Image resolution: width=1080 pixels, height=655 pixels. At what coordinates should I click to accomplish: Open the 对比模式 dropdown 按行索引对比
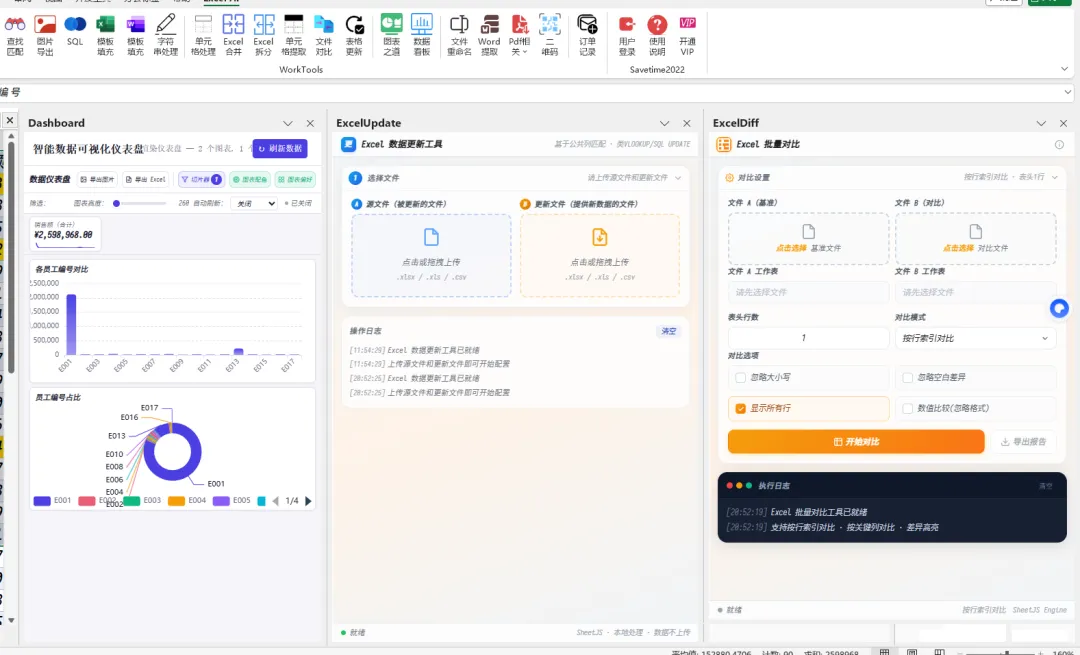tap(975, 338)
